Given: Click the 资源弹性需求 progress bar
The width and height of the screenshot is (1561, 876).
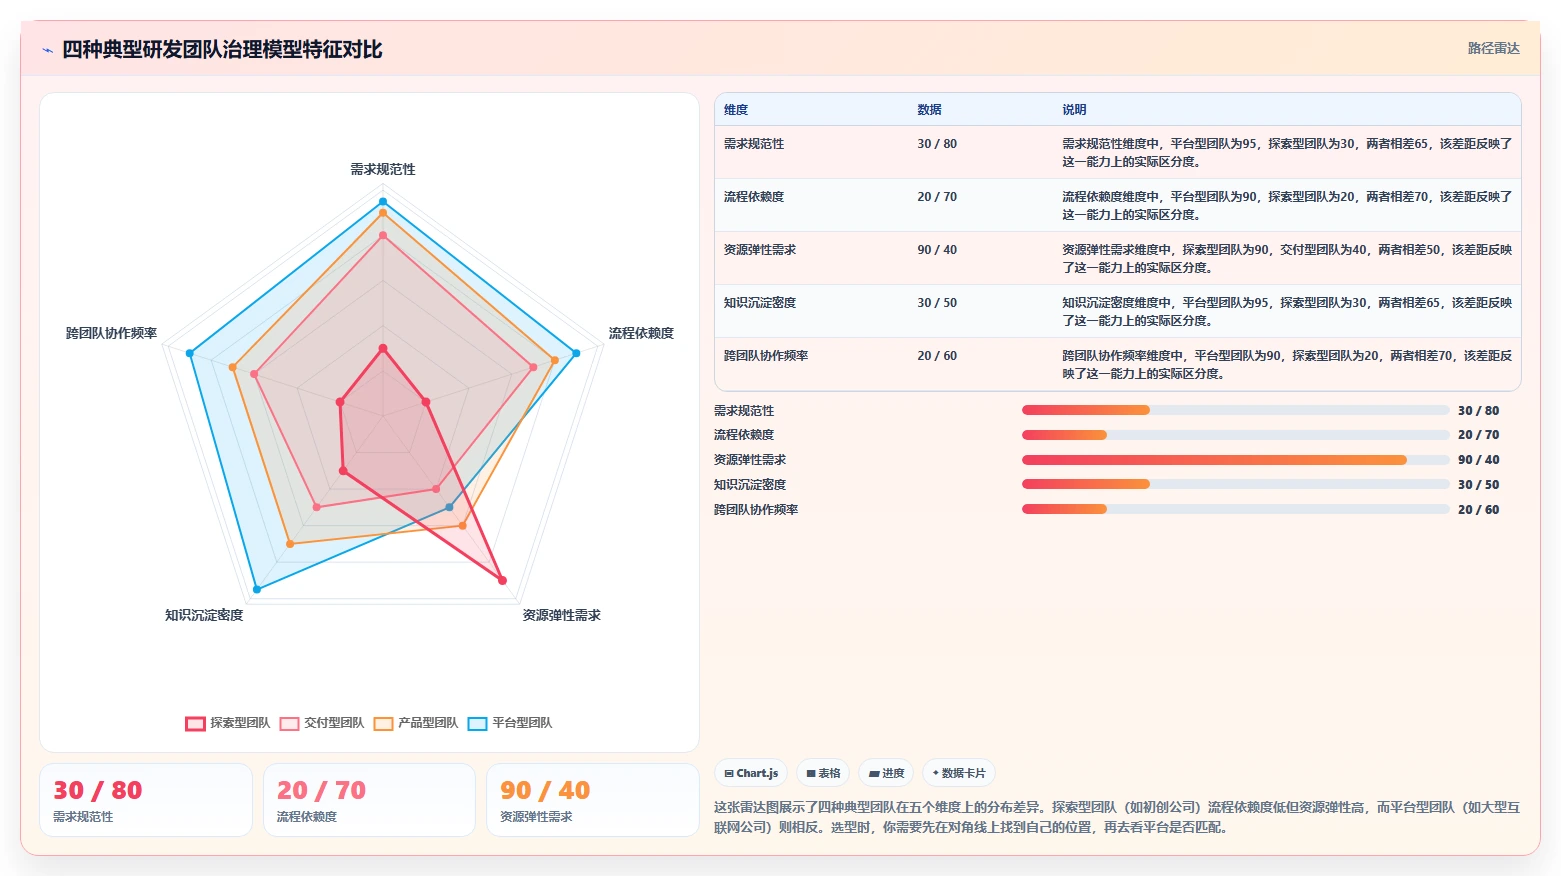Looking at the screenshot, I should pos(1235,460).
